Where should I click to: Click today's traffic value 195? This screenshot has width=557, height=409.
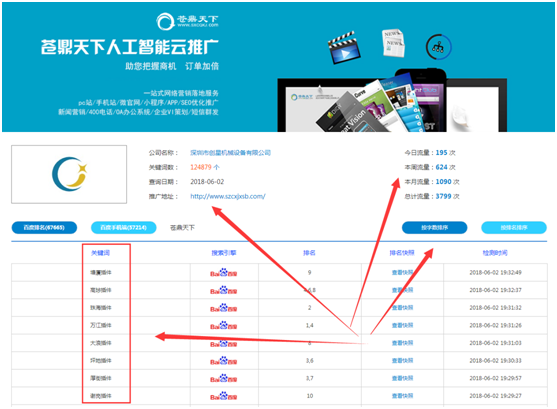click(441, 153)
